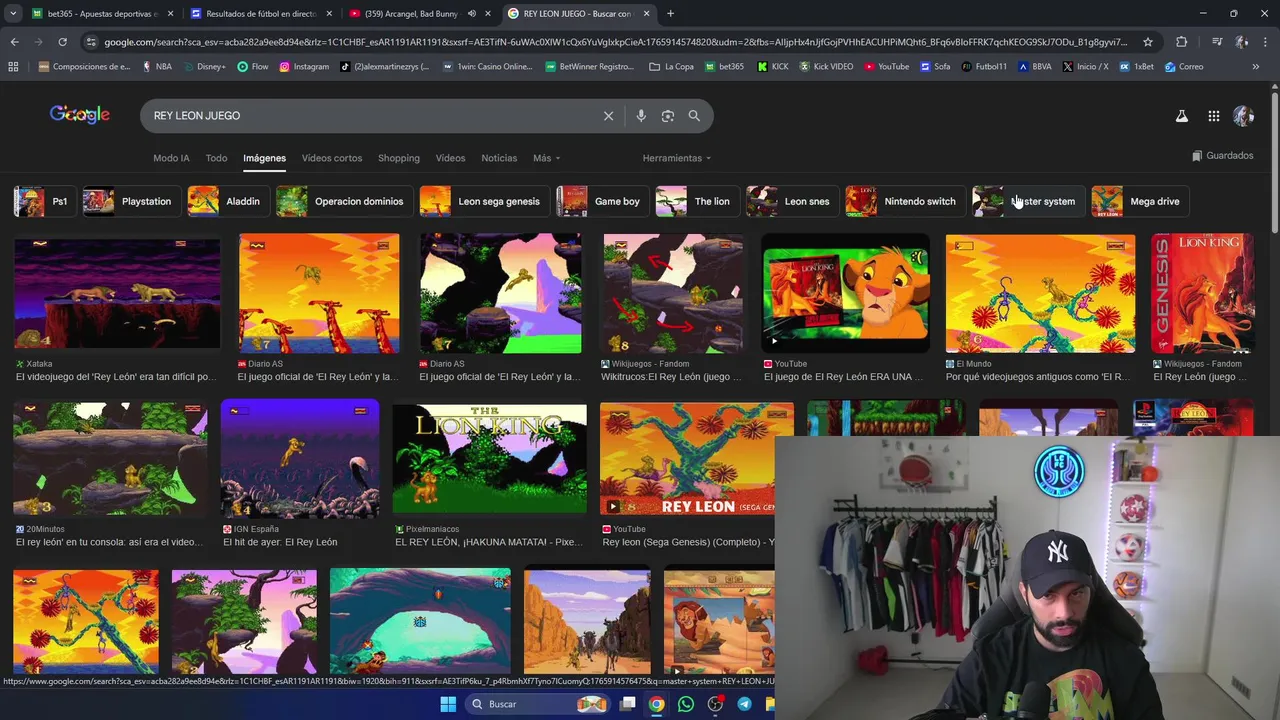Bookmark this page with the star icon
Viewport: 1280px width, 720px height.
(x=1148, y=42)
